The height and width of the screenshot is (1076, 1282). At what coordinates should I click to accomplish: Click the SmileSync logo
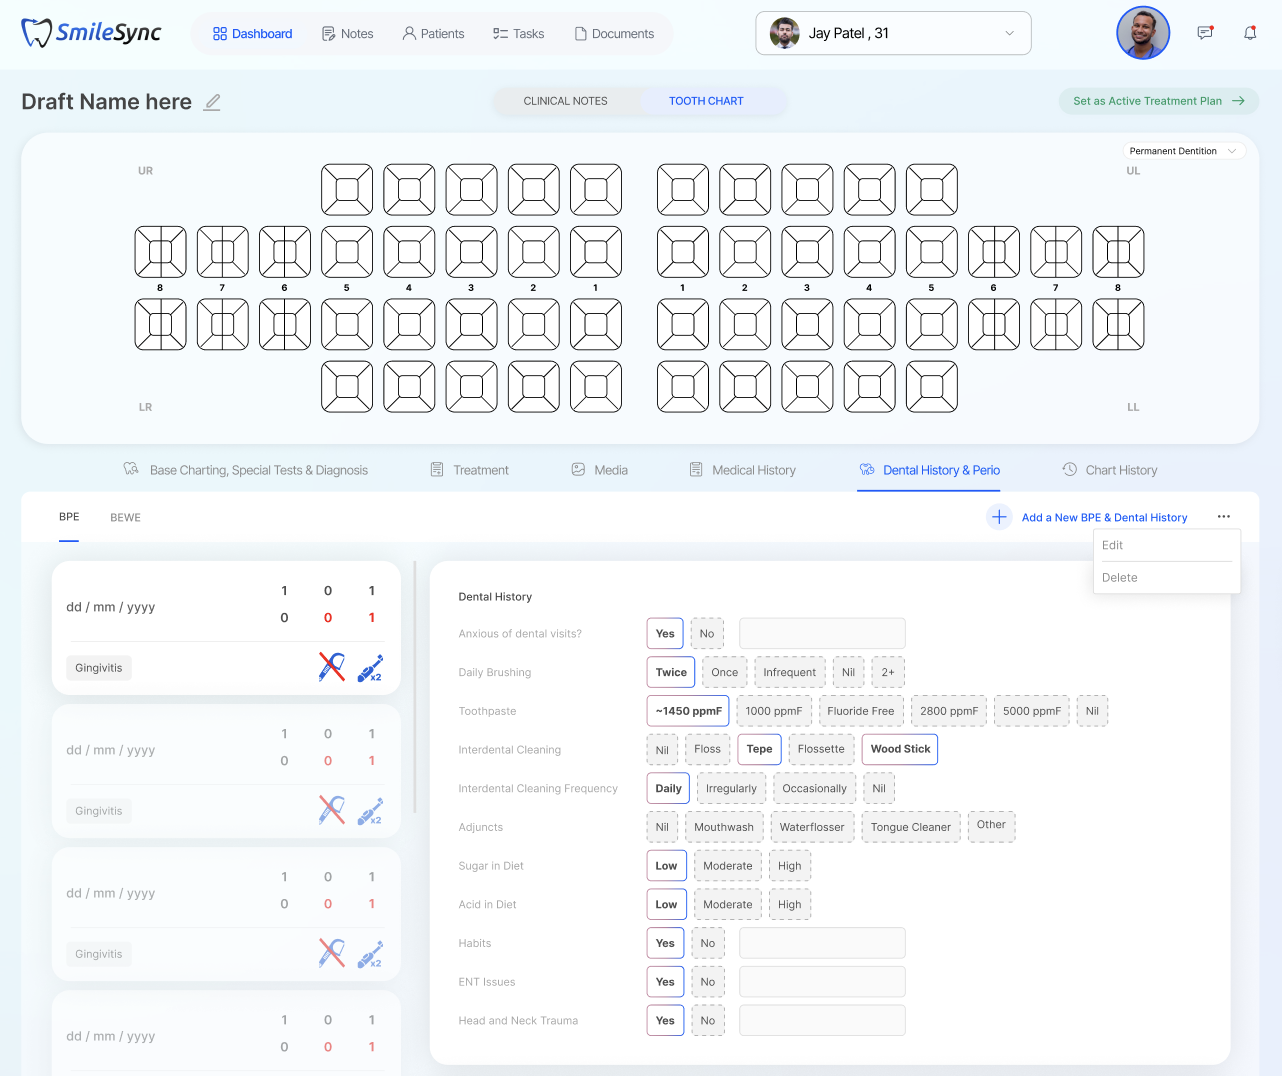coord(92,33)
